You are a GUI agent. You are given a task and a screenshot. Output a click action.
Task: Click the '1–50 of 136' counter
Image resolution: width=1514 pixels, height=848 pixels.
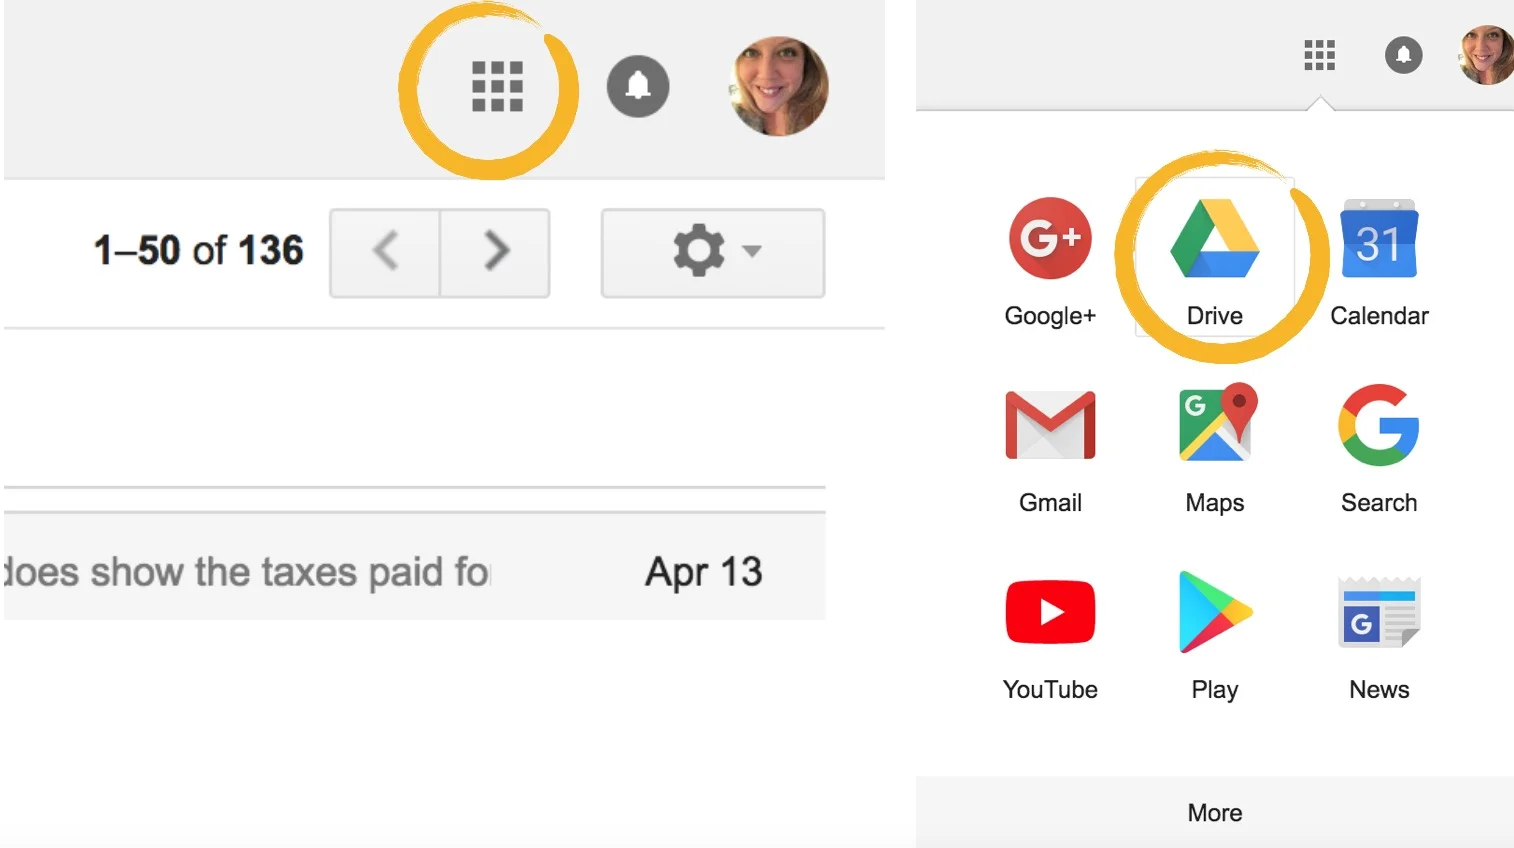[198, 250]
